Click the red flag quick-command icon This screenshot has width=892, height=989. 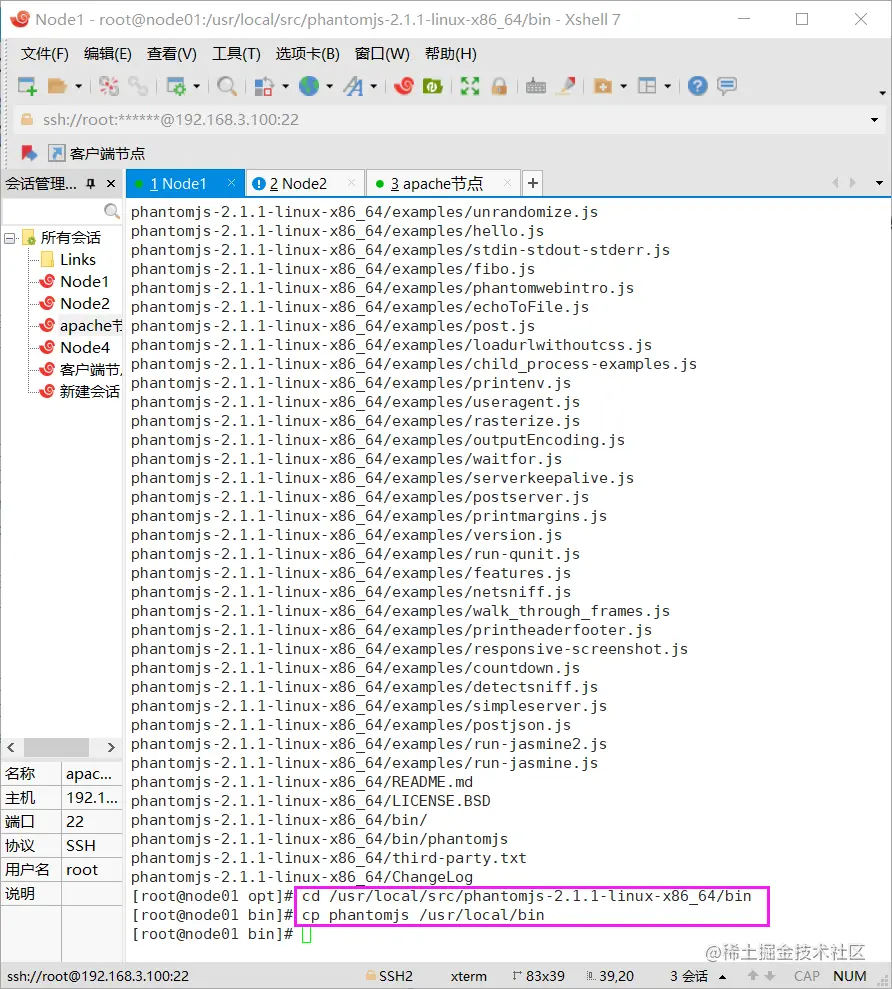pos(29,153)
